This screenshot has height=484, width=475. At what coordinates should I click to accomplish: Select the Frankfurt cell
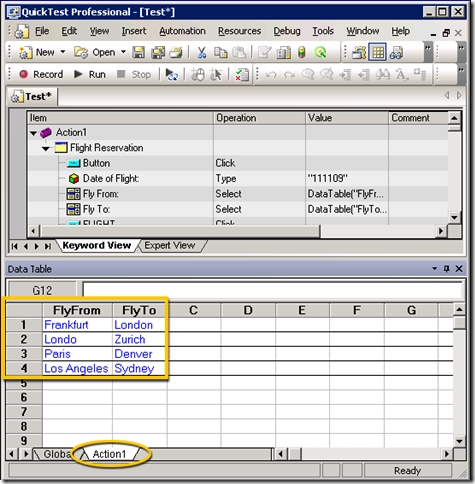coord(77,325)
